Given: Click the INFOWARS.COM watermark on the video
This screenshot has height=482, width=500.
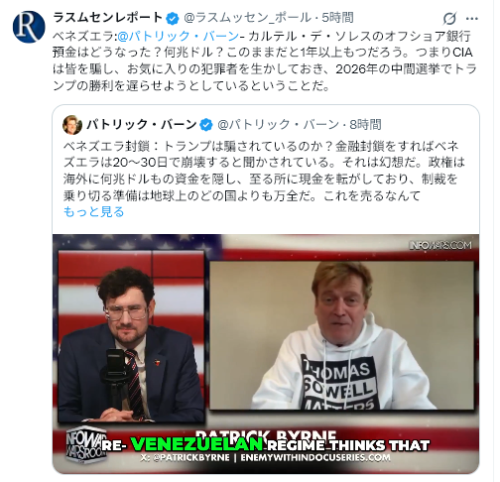Looking at the screenshot, I should click(x=440, y=246).
